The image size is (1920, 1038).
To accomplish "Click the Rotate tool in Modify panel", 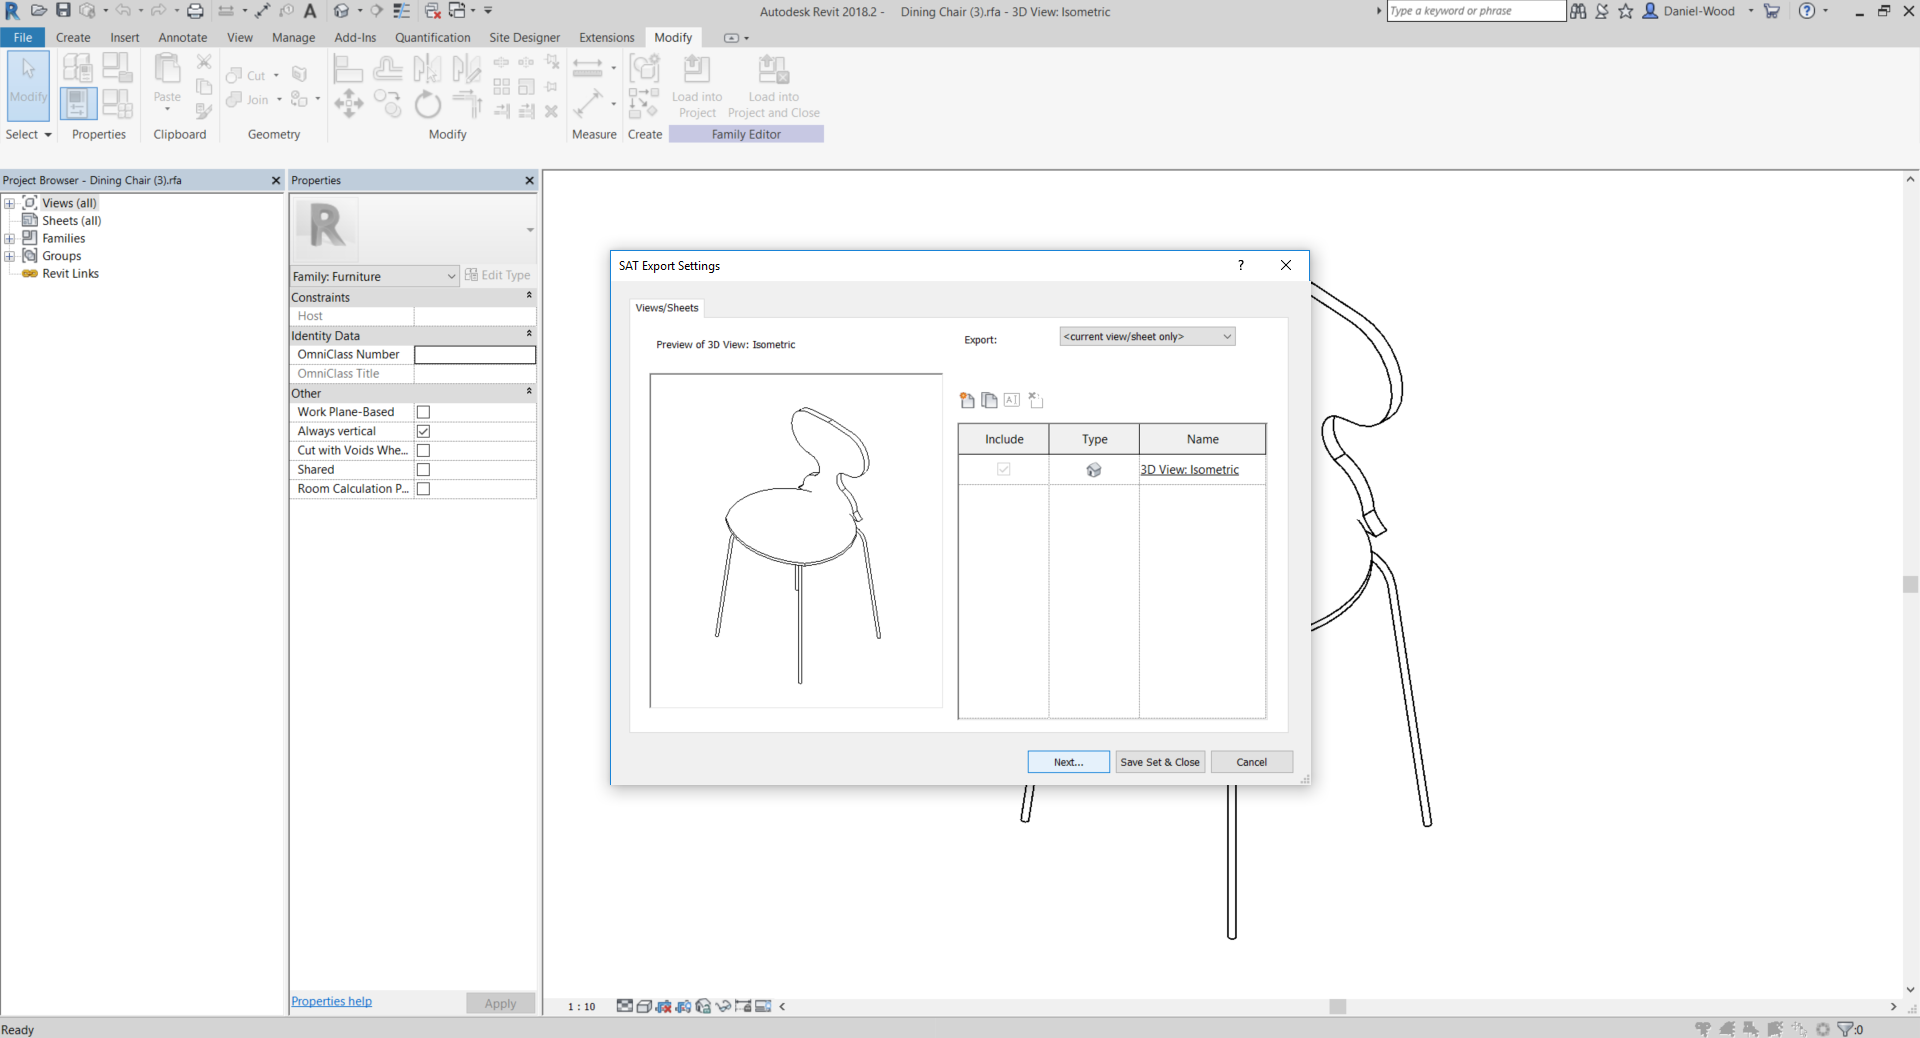I will 428,104.
